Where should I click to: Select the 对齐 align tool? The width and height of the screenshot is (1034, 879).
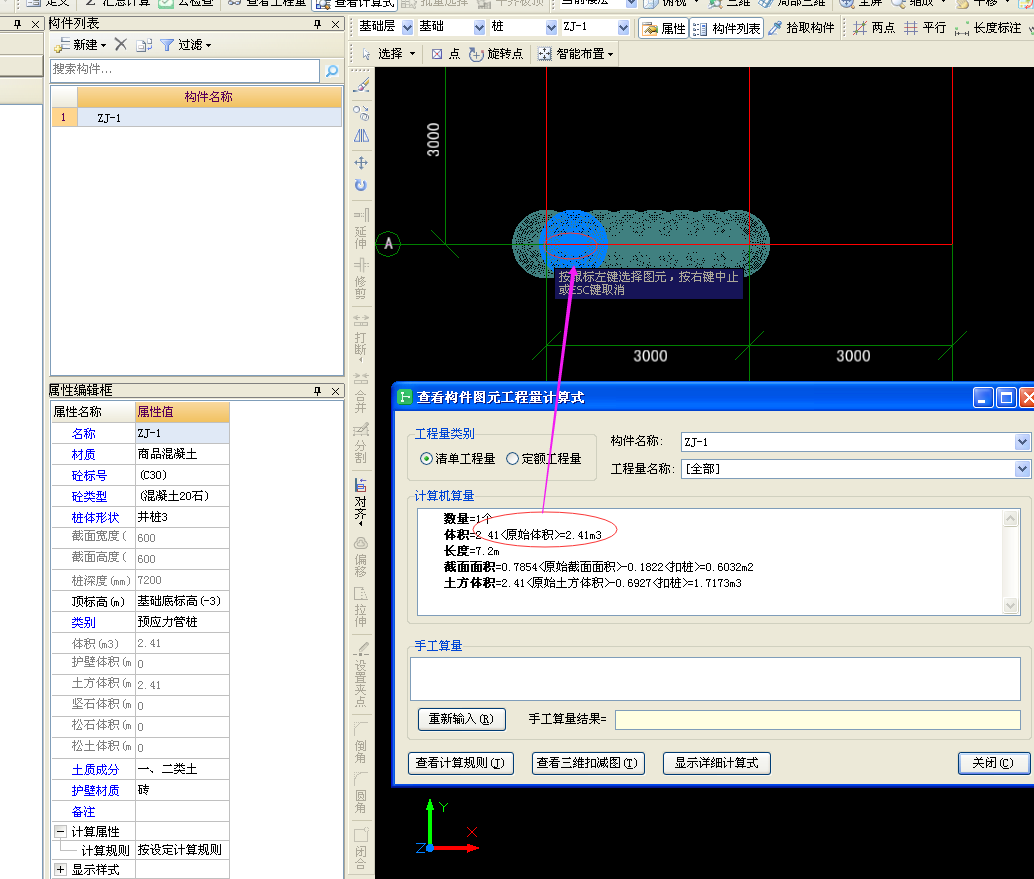point(361,501)
